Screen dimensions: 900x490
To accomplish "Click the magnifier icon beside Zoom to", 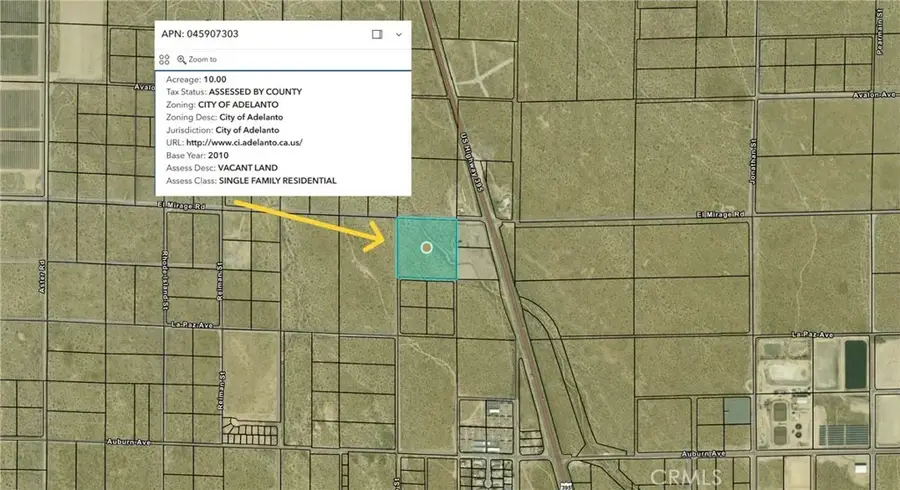I will tap(181, 59).
